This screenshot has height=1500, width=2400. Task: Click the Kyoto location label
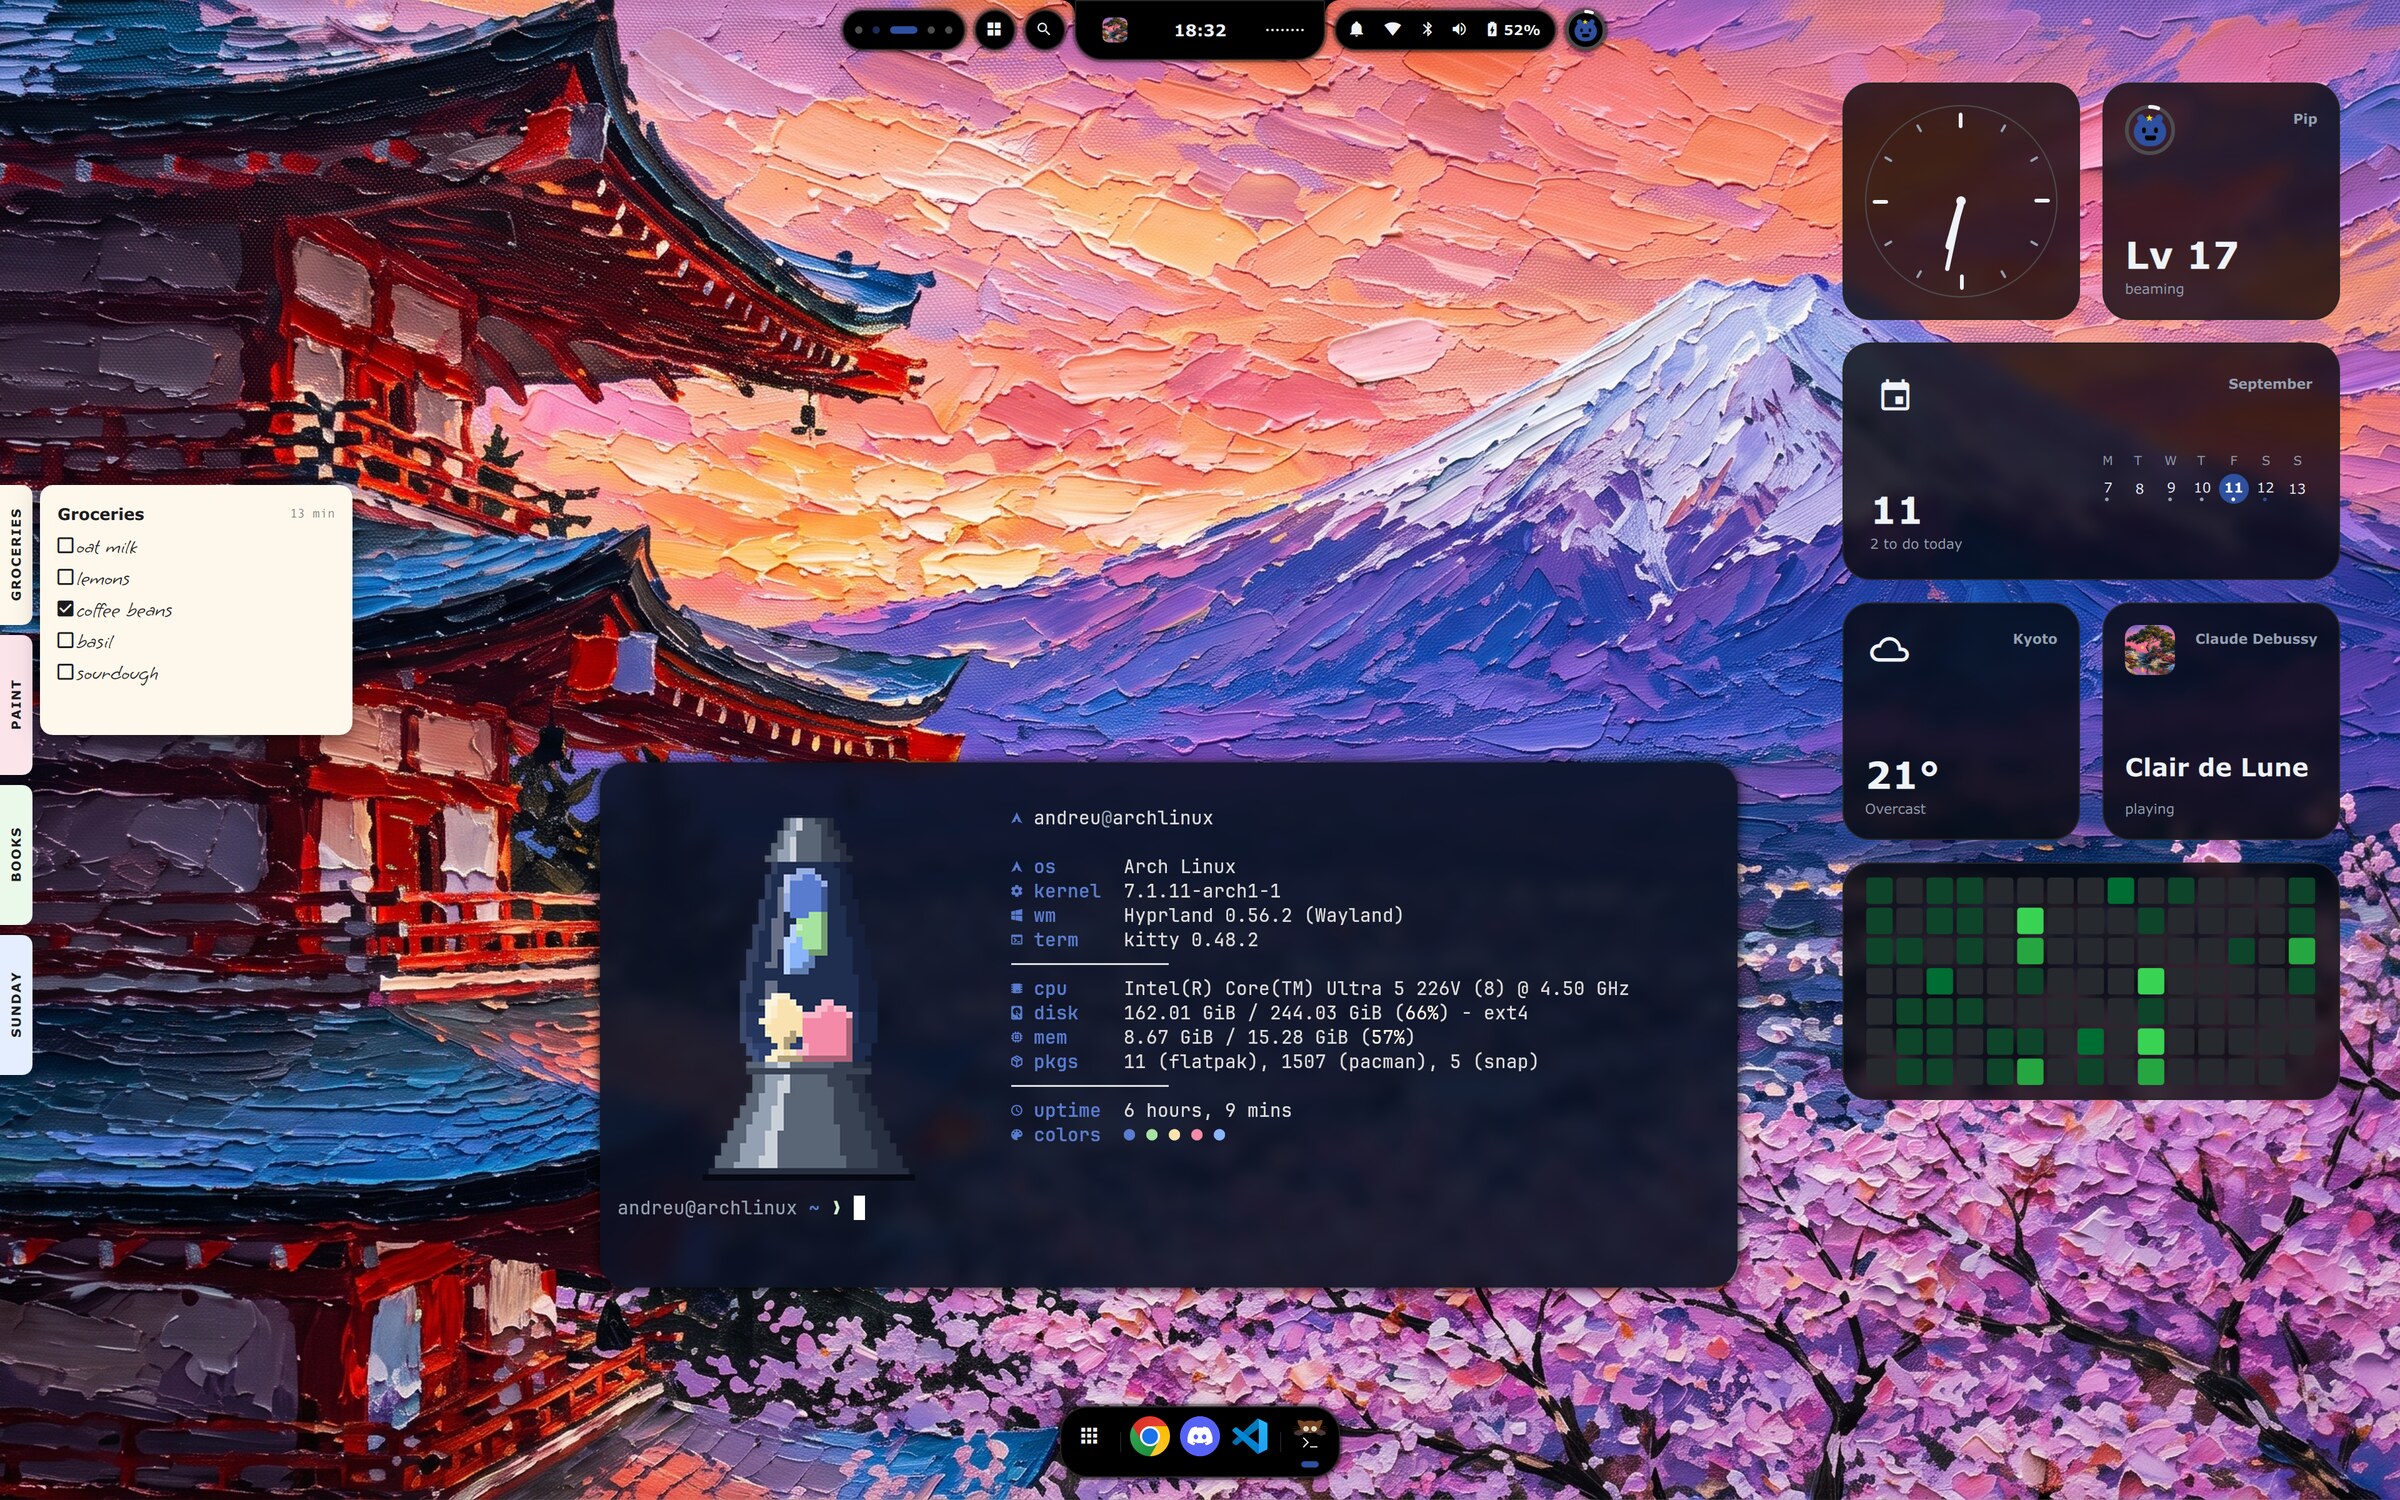[x=2034, y=639]
